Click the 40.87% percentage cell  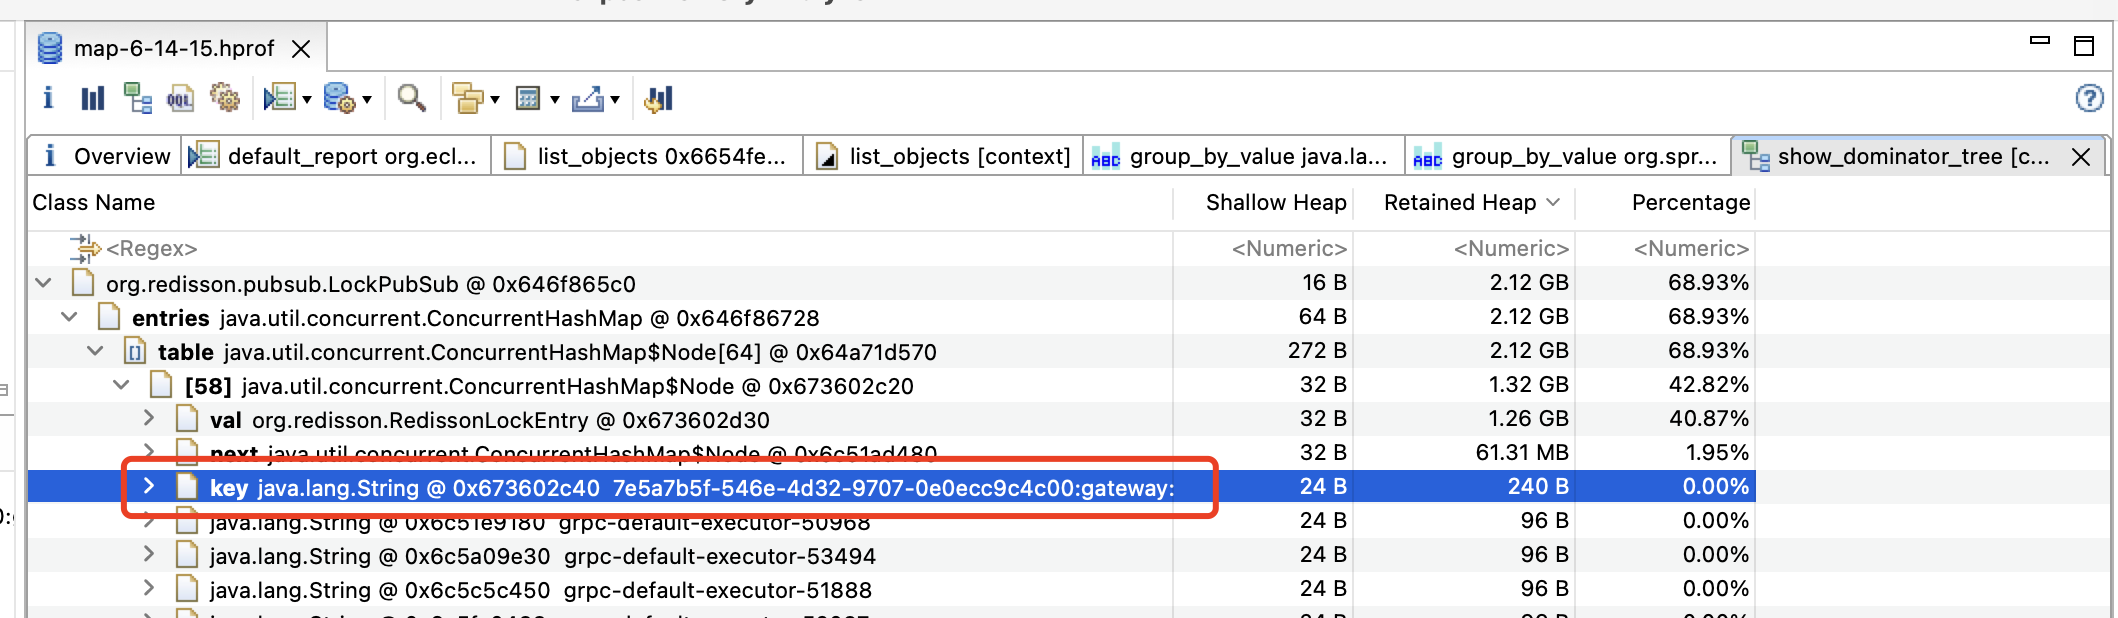(x=1709, y=419)
